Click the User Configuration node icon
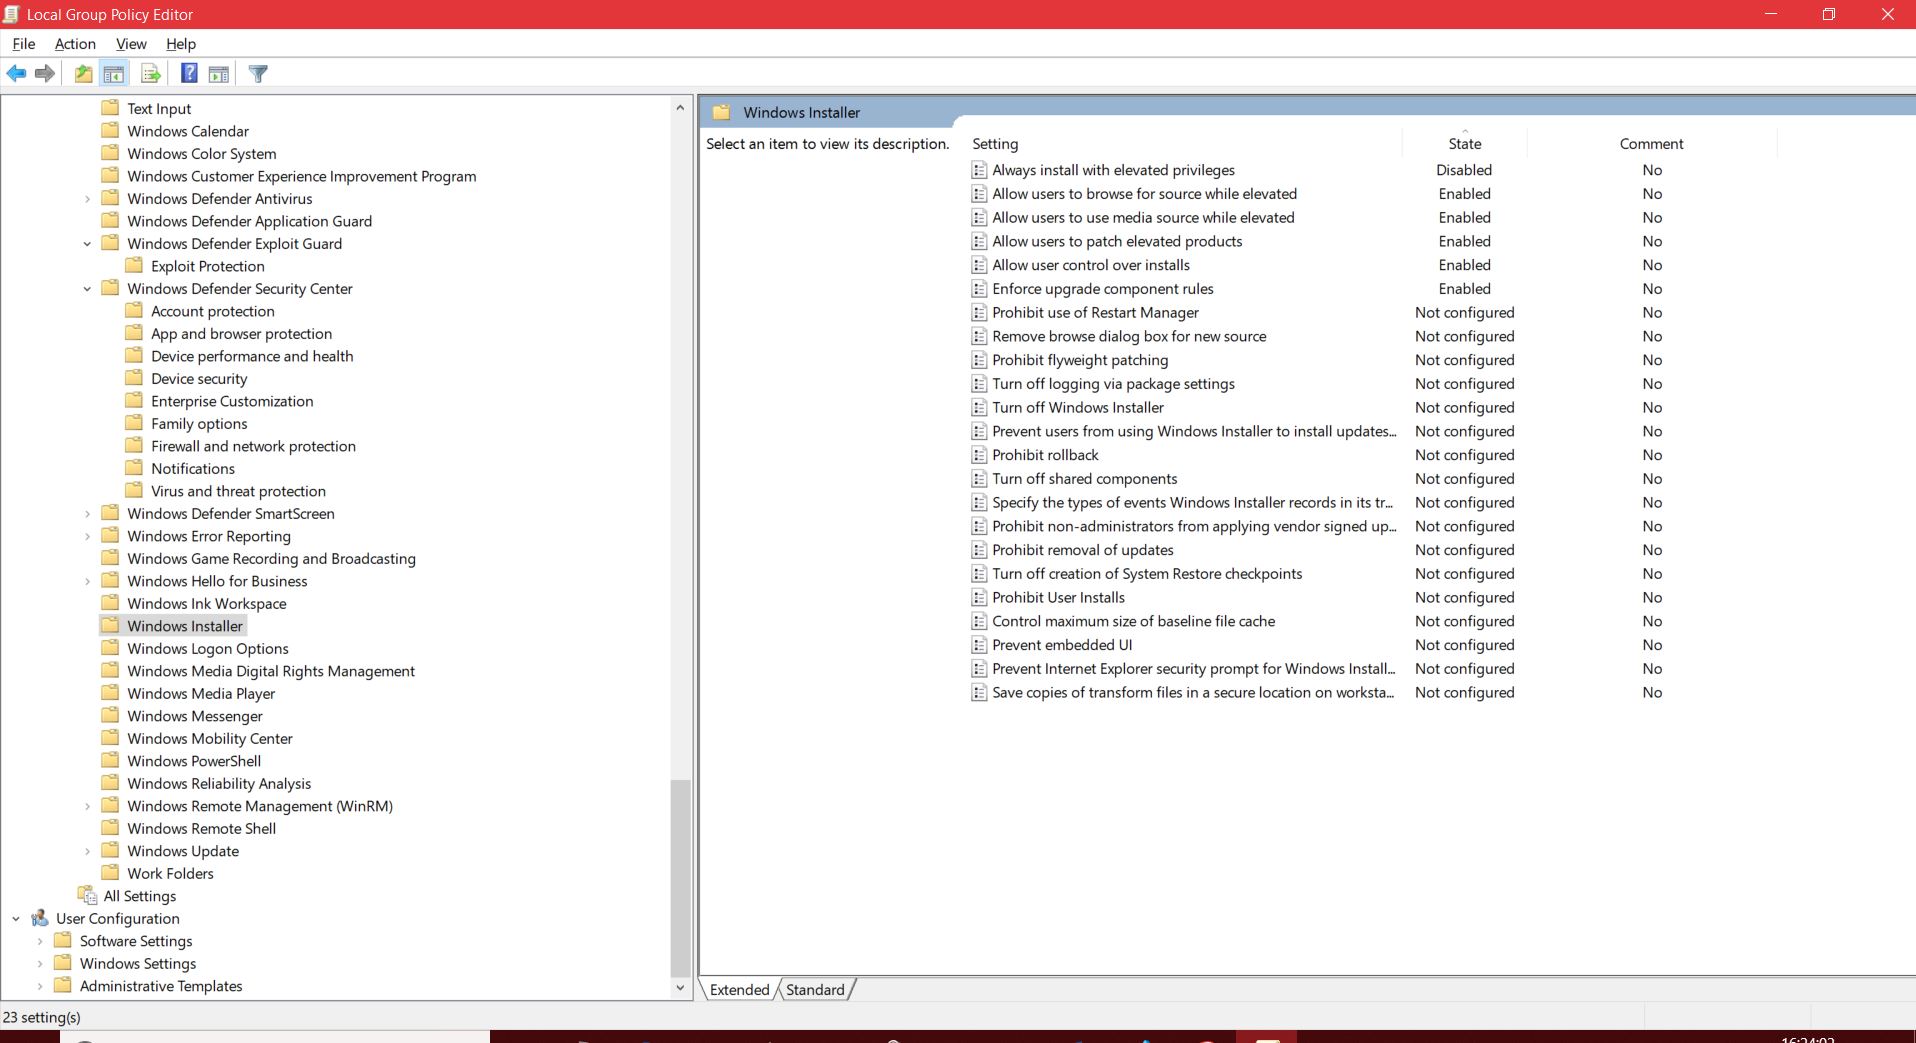This screenshot has height=1043, width=1916. (x=40, y=918)
